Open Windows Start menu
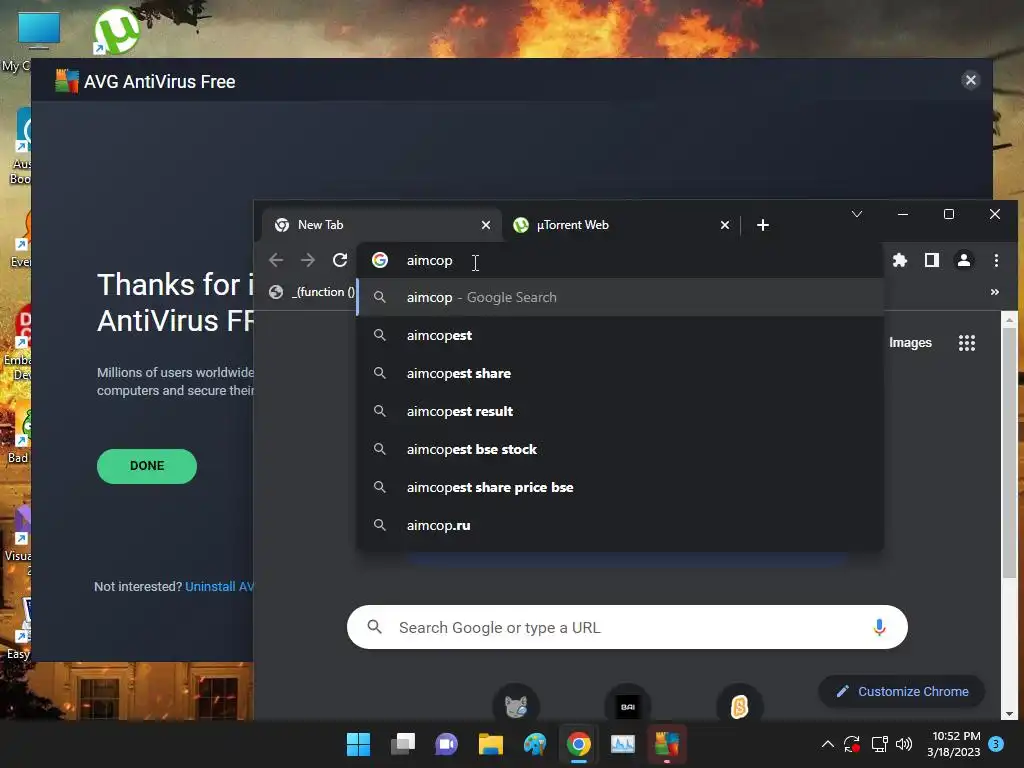This screenshot has width=1024, height=768. click(x=358, y=744)
